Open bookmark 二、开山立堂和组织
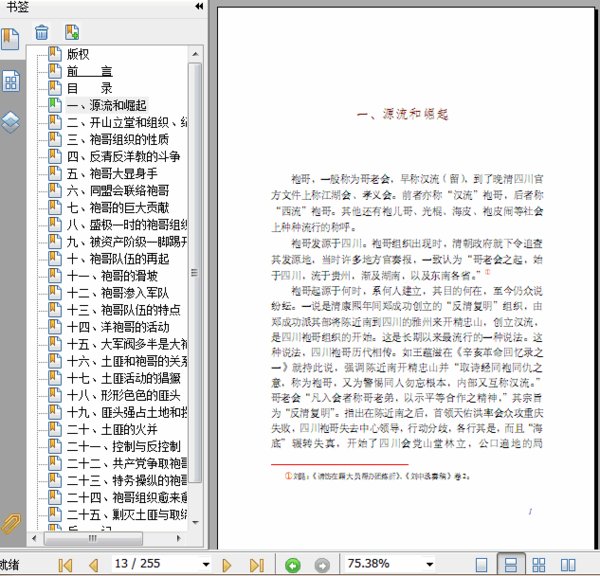This screenshot has width=600, height=576. tap(127, 122)
